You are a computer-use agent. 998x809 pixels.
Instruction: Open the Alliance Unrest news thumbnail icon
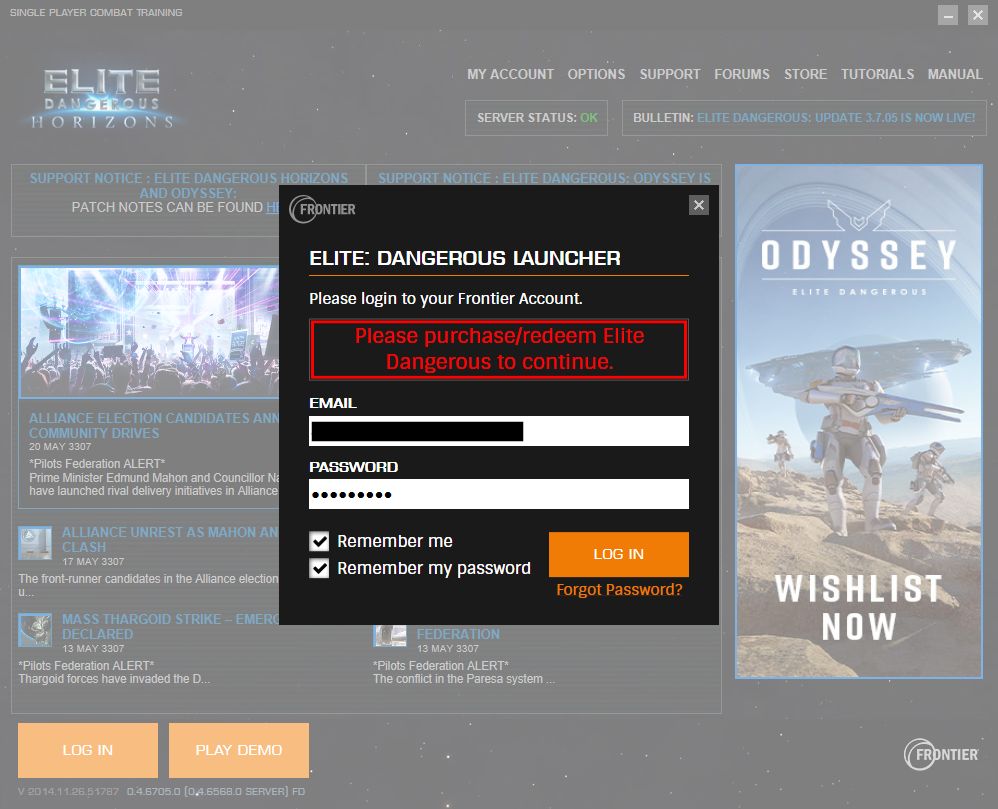pyautogui.click(x=35, y=543)
